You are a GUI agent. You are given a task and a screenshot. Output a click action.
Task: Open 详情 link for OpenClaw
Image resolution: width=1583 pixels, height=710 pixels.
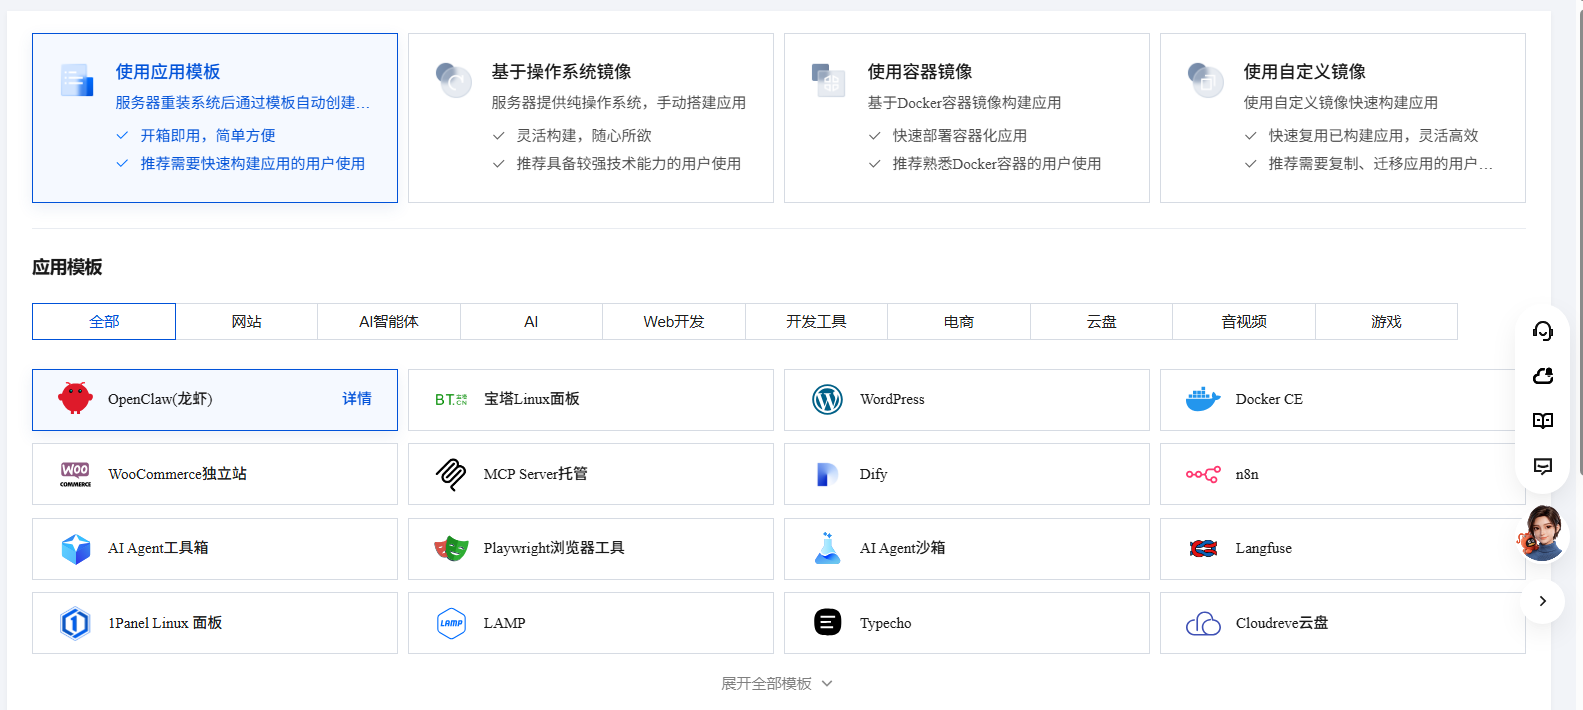357,398
